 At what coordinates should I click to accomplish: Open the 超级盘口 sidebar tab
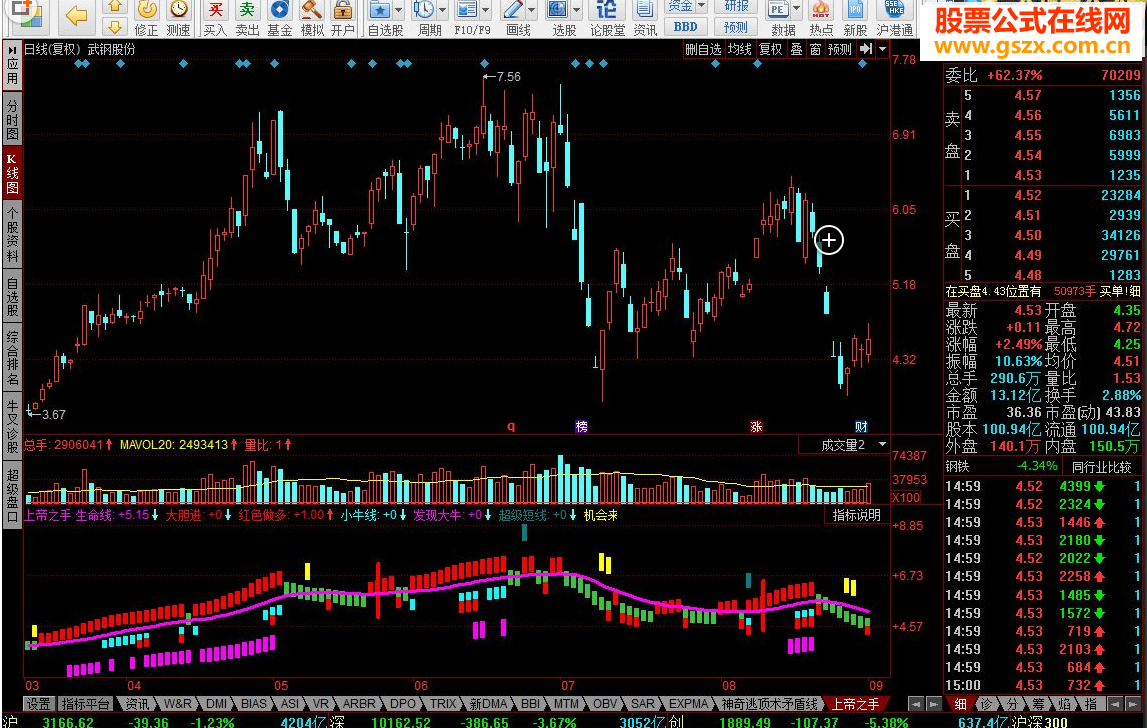[x=12, y=495]
